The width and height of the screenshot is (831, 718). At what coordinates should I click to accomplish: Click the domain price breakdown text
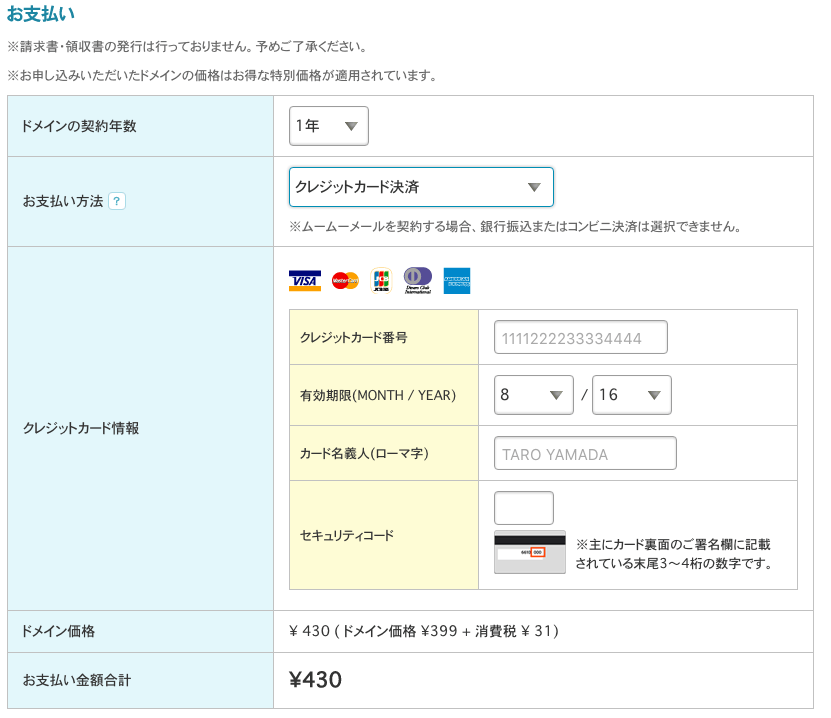click(423, 631)
